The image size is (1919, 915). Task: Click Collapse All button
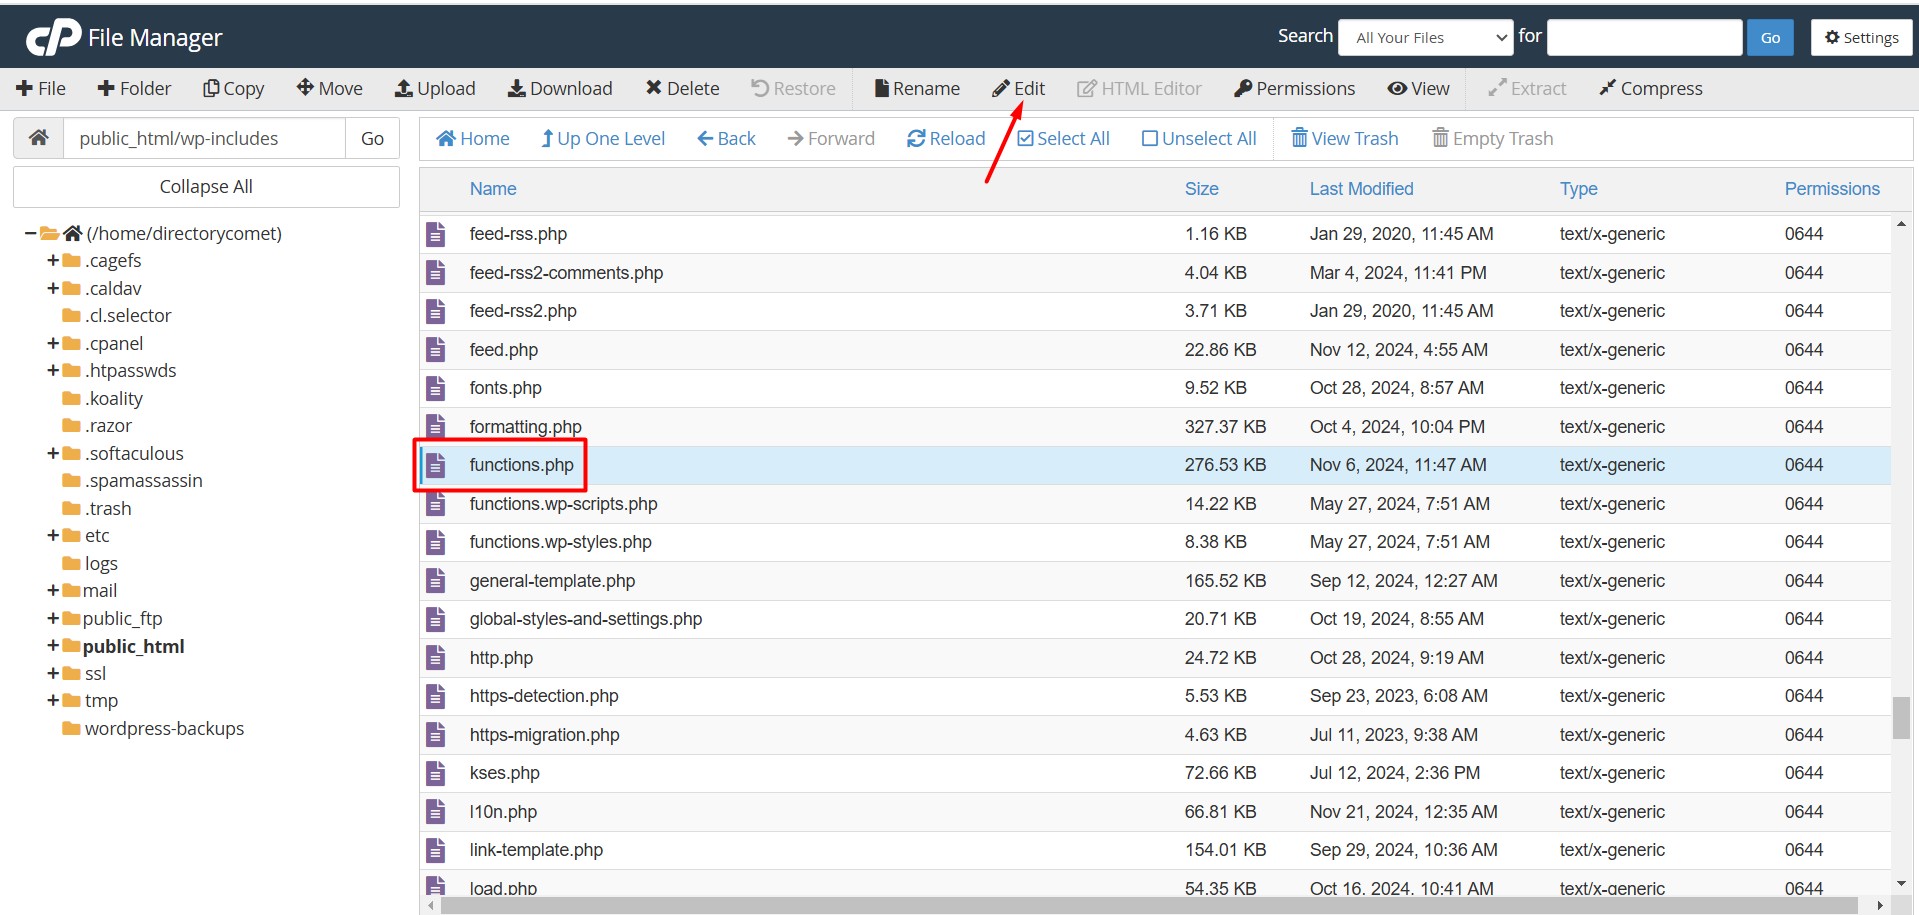(x=206, y=186)
